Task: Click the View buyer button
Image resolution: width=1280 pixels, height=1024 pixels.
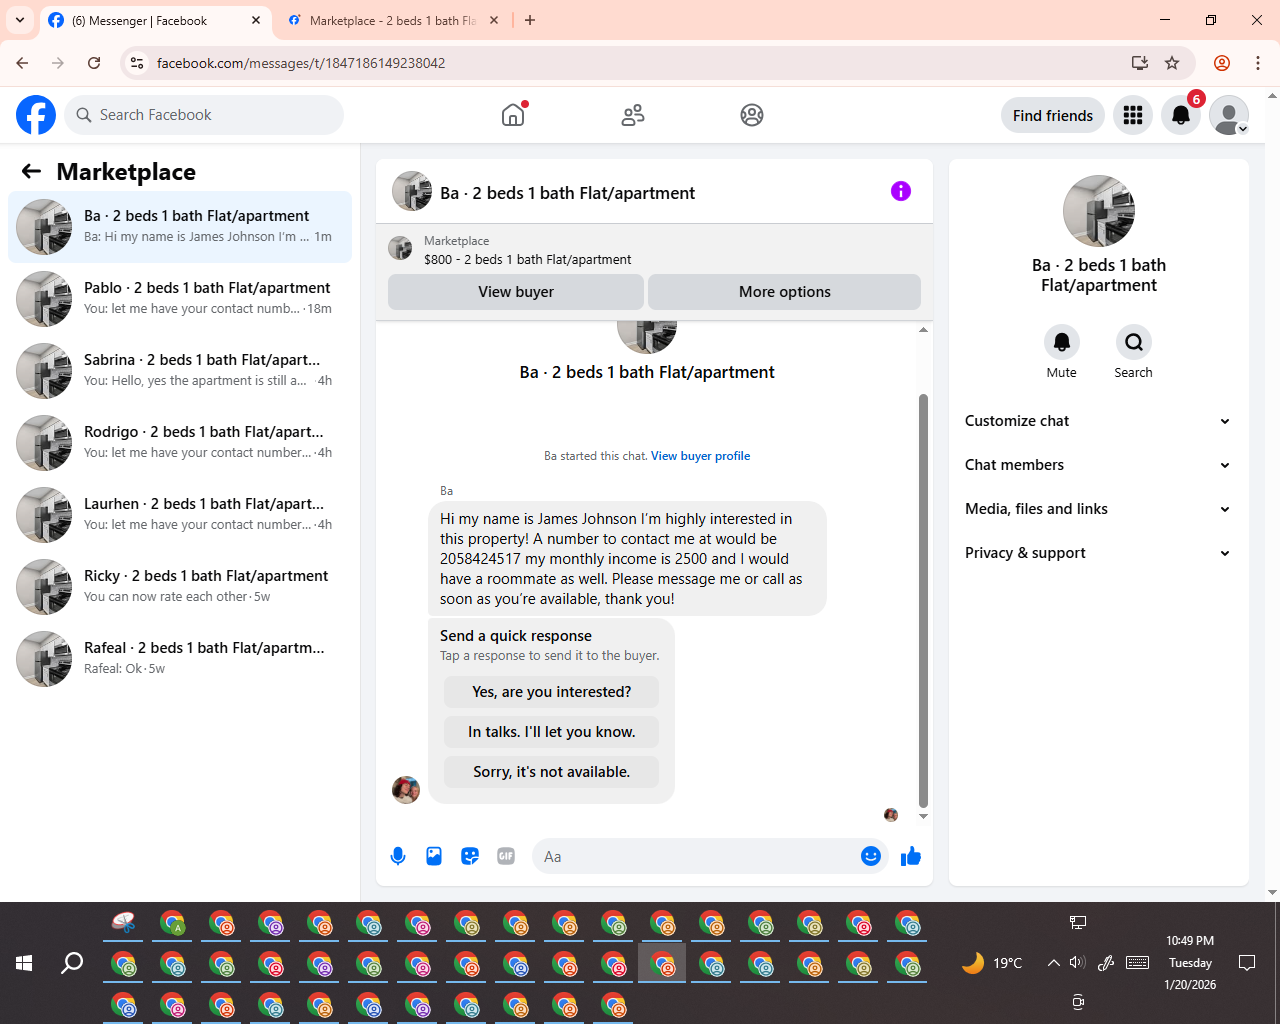Action: click(x=516, y=292)
